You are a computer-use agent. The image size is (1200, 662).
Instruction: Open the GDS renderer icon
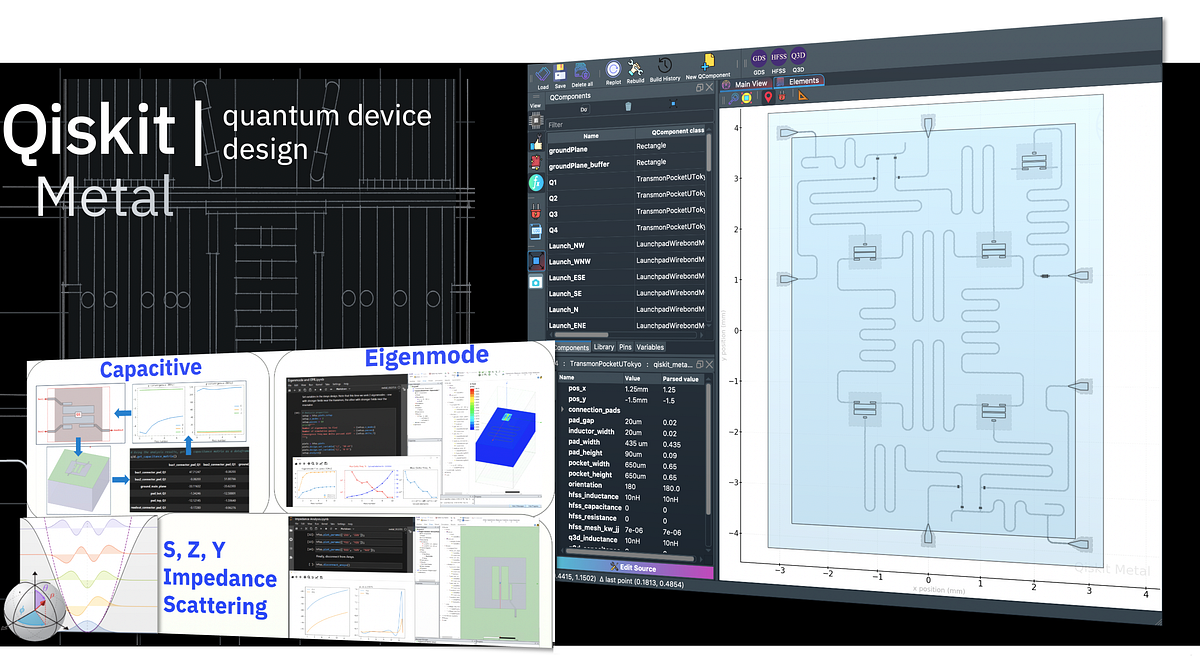pyautogui.click(x=759, y=57)
